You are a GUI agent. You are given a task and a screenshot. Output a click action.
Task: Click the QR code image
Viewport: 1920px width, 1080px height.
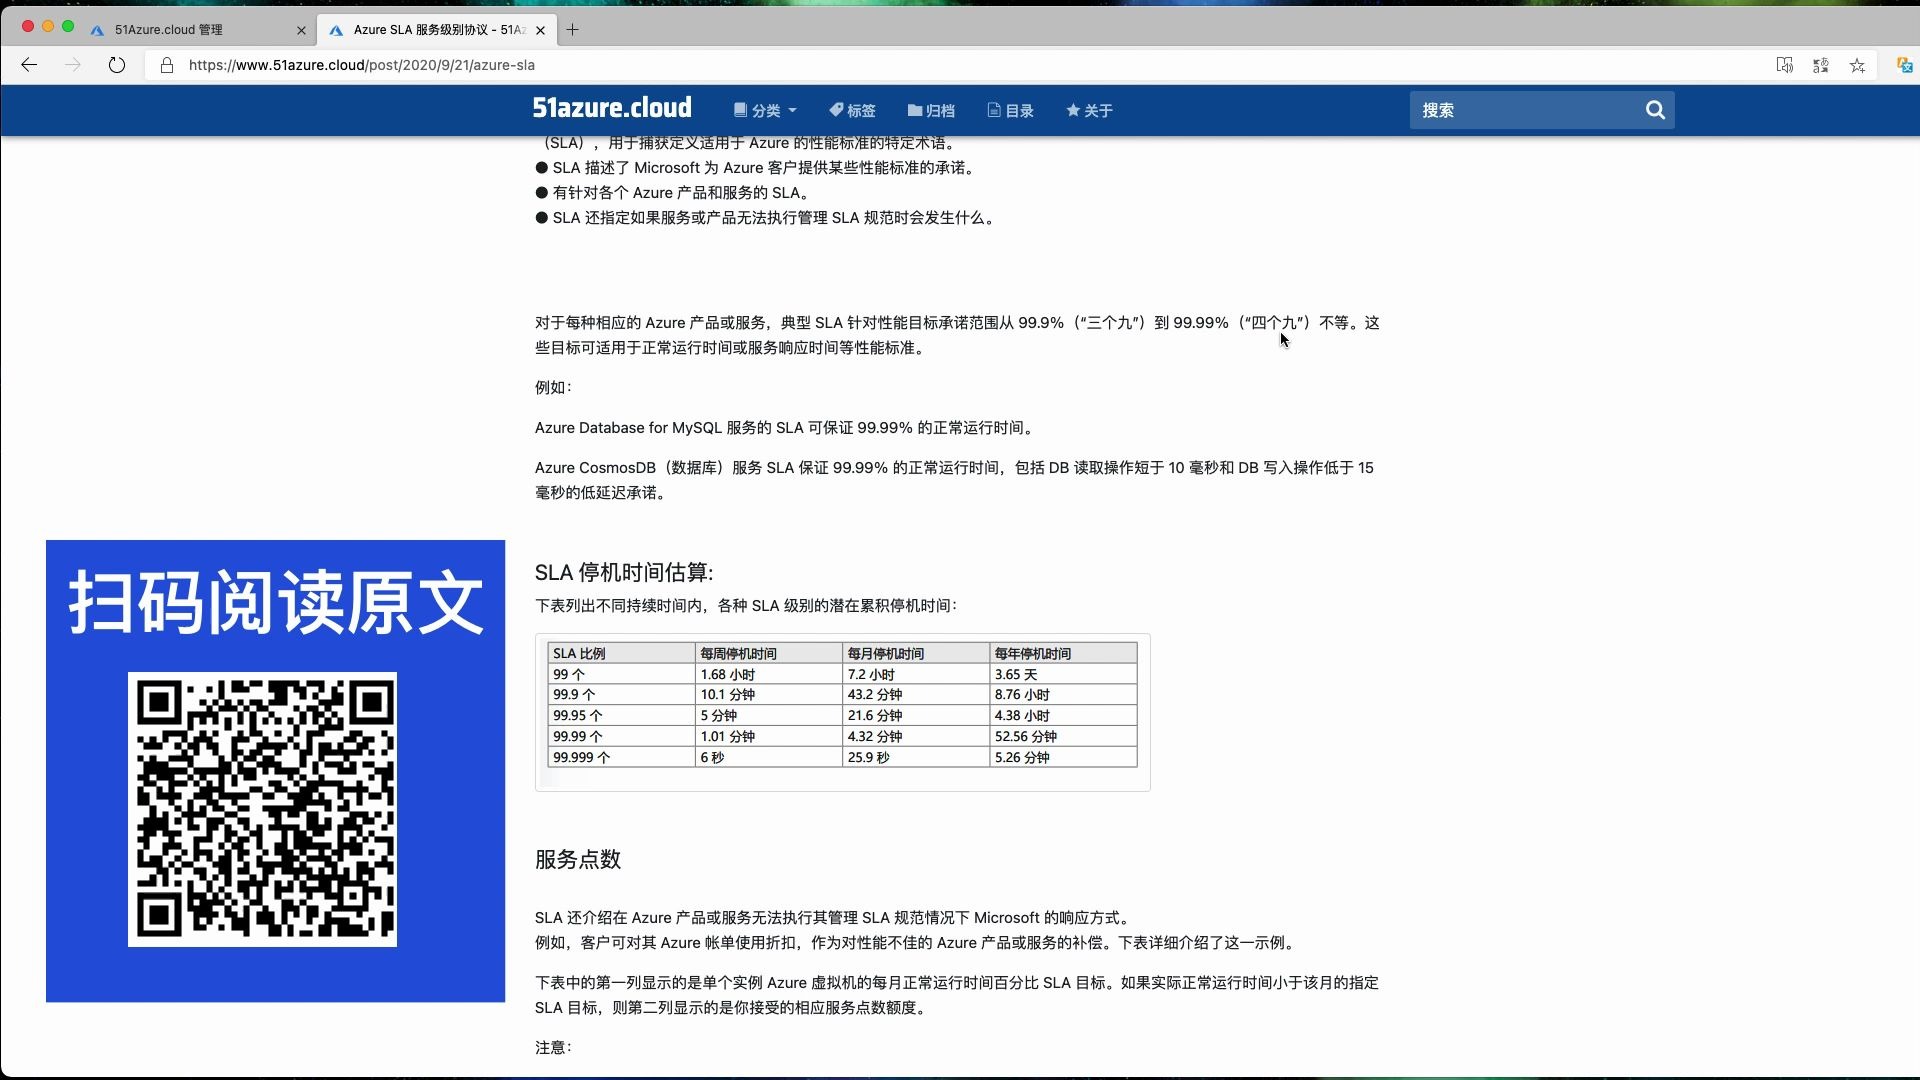click(x=262, y=809)
